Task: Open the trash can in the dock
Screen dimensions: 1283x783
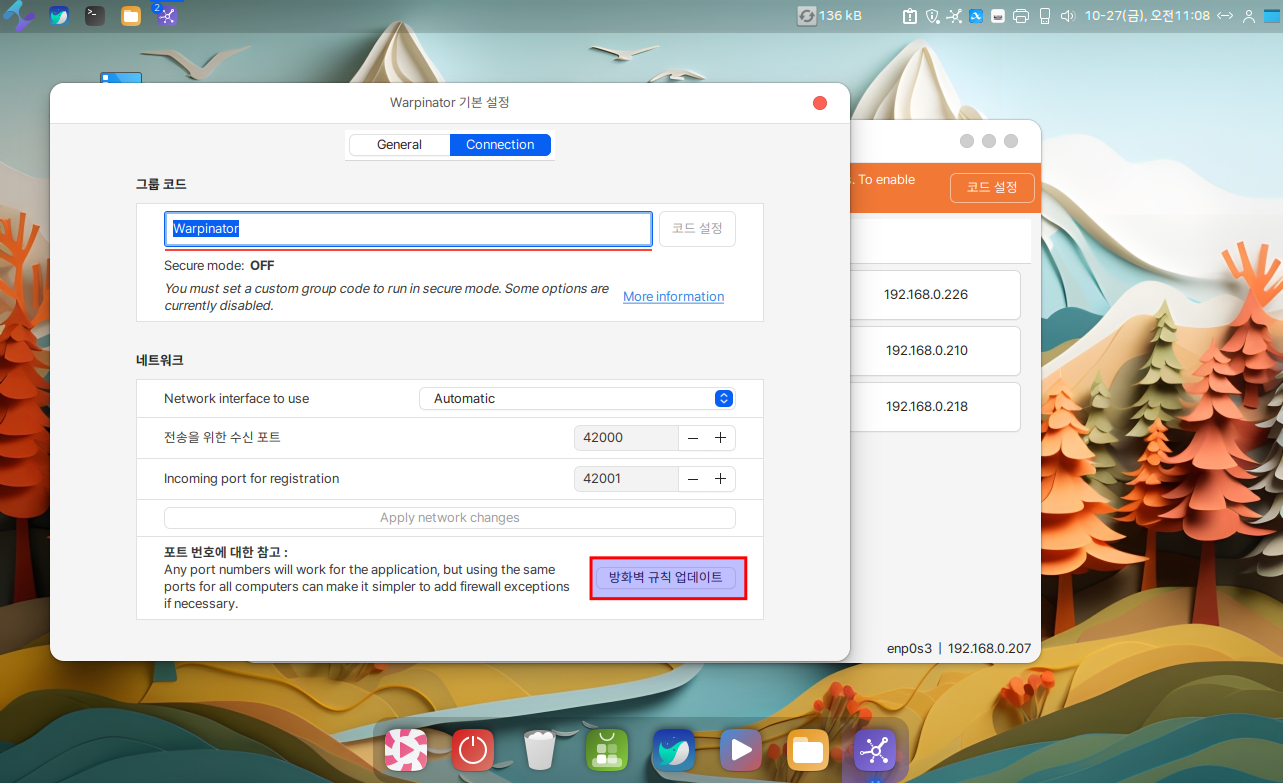Action: [x=539, y=750]
